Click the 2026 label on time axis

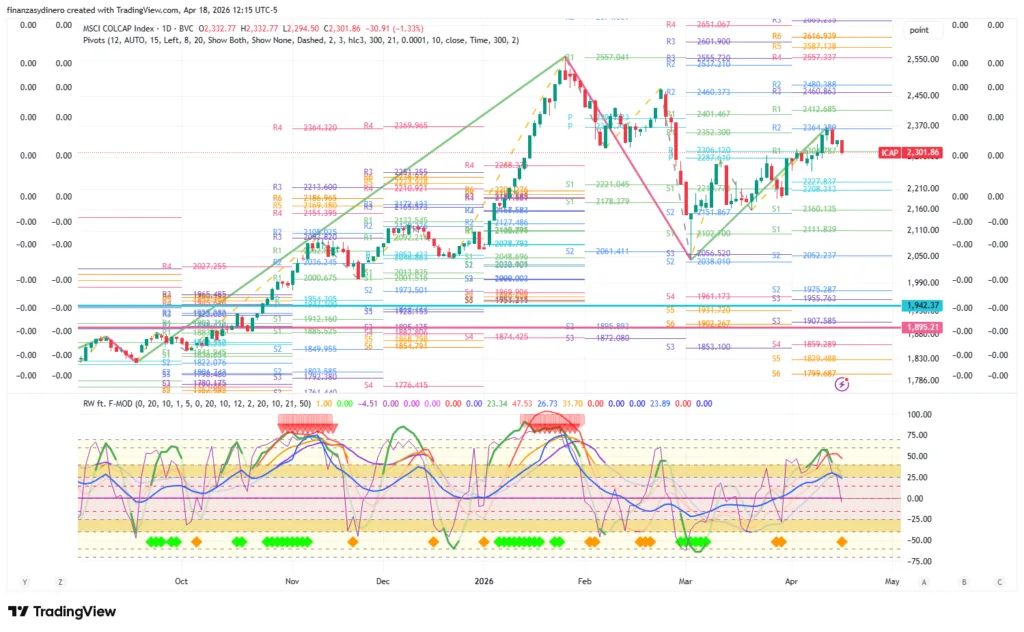click(483, 580)
